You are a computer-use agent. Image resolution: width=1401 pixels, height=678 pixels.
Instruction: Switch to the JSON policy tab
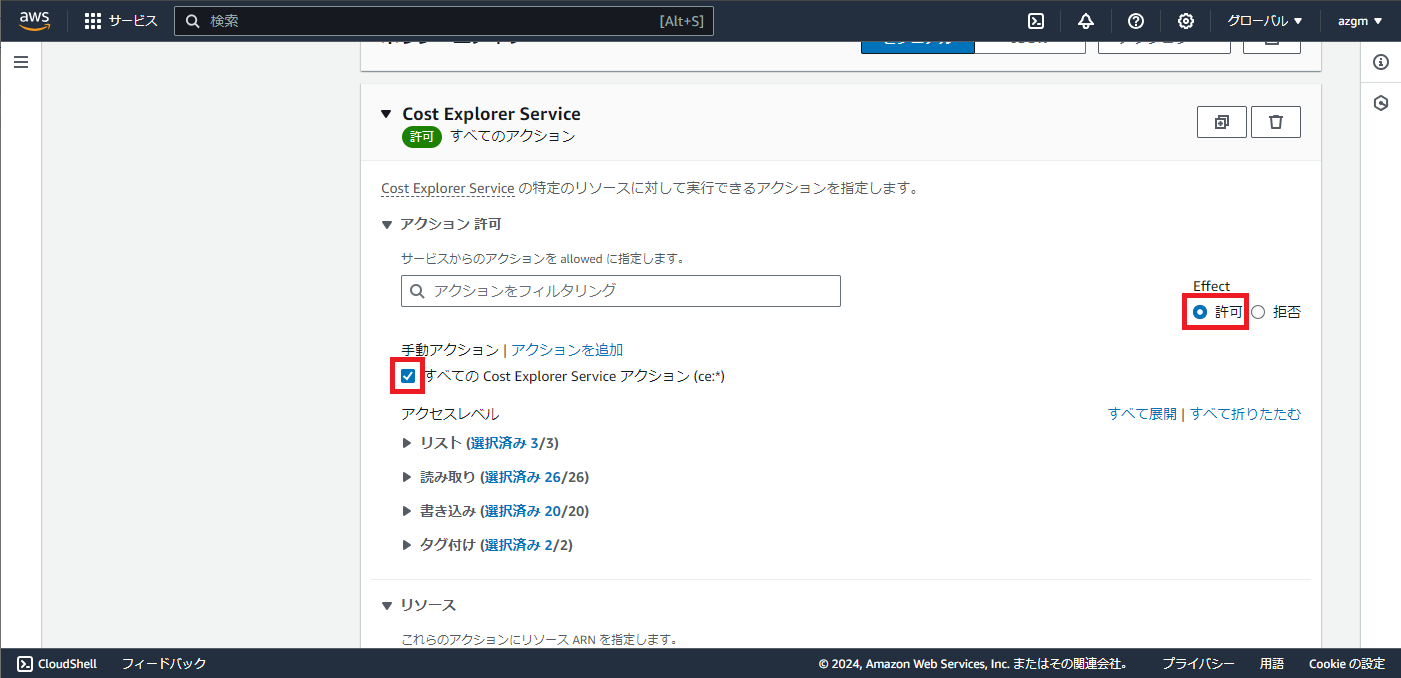coord(1030,44)
